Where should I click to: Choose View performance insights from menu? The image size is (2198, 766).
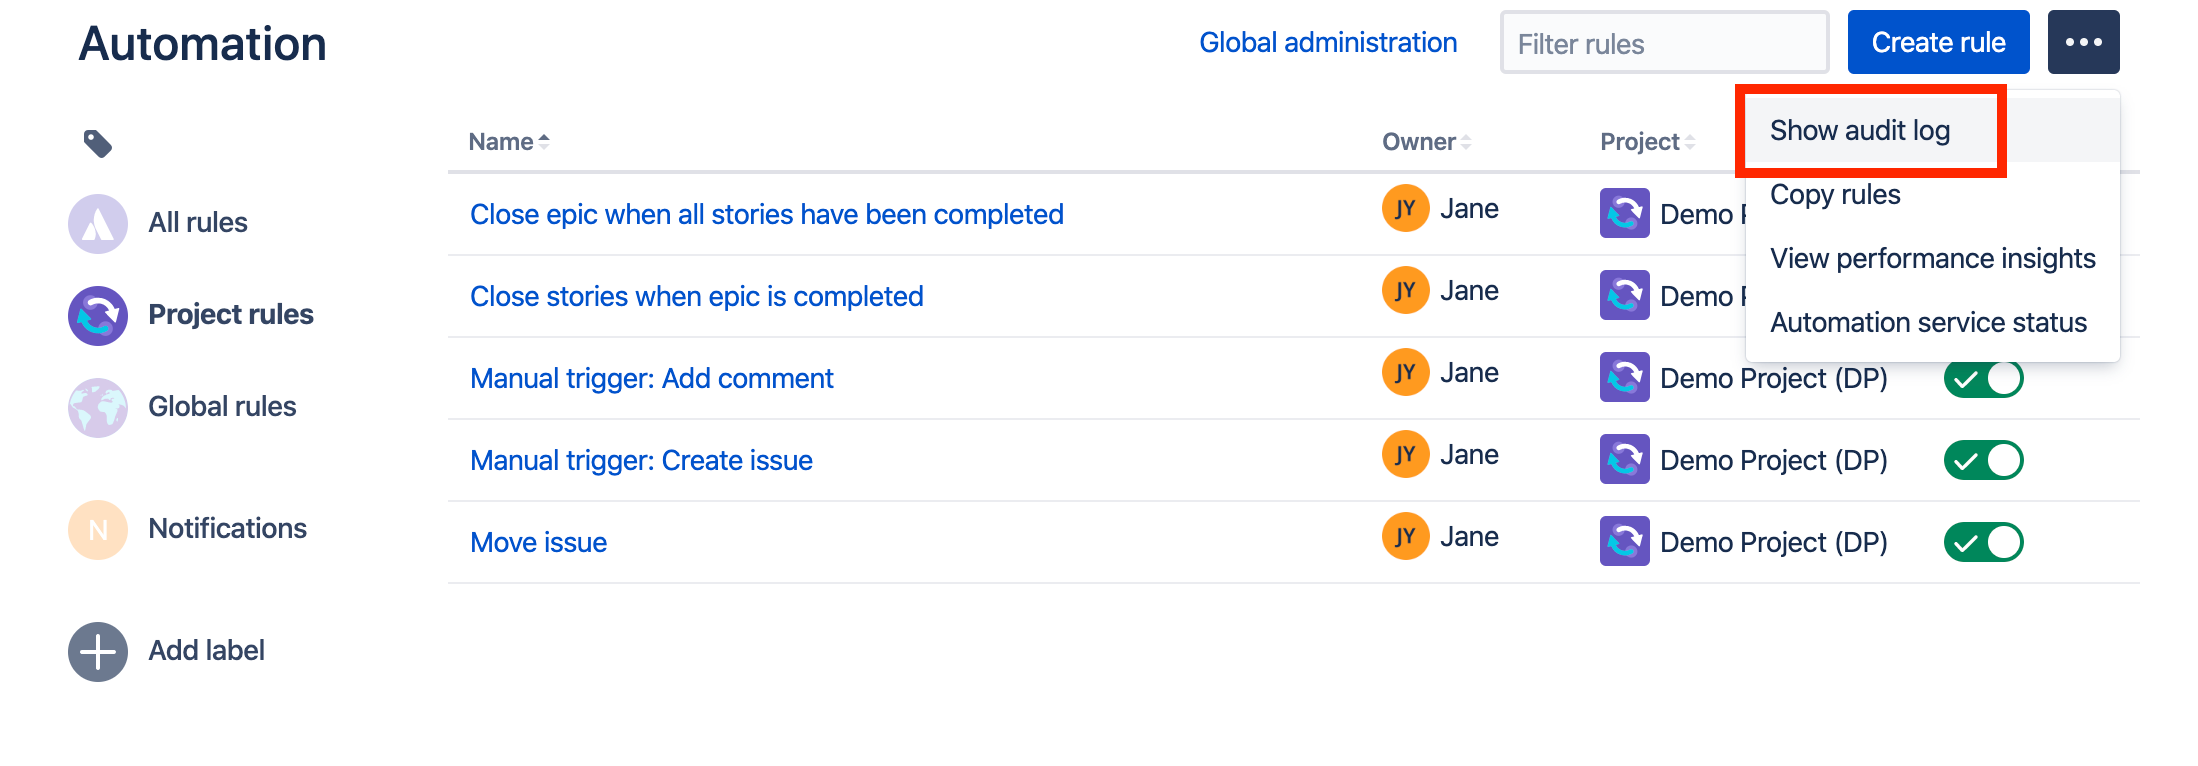tap(1932, 259)
